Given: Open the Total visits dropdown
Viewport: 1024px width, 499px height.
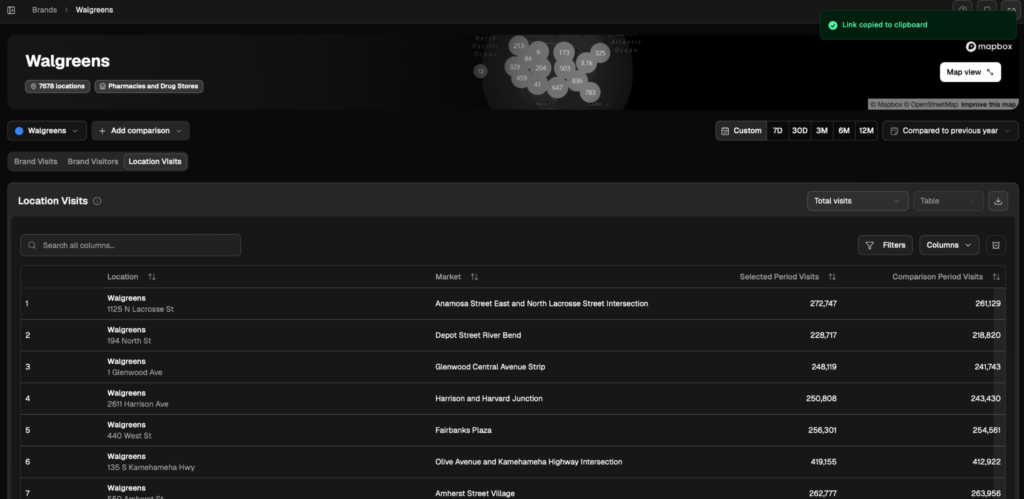Looking at the screenshot, I should [x=857, y=201].
